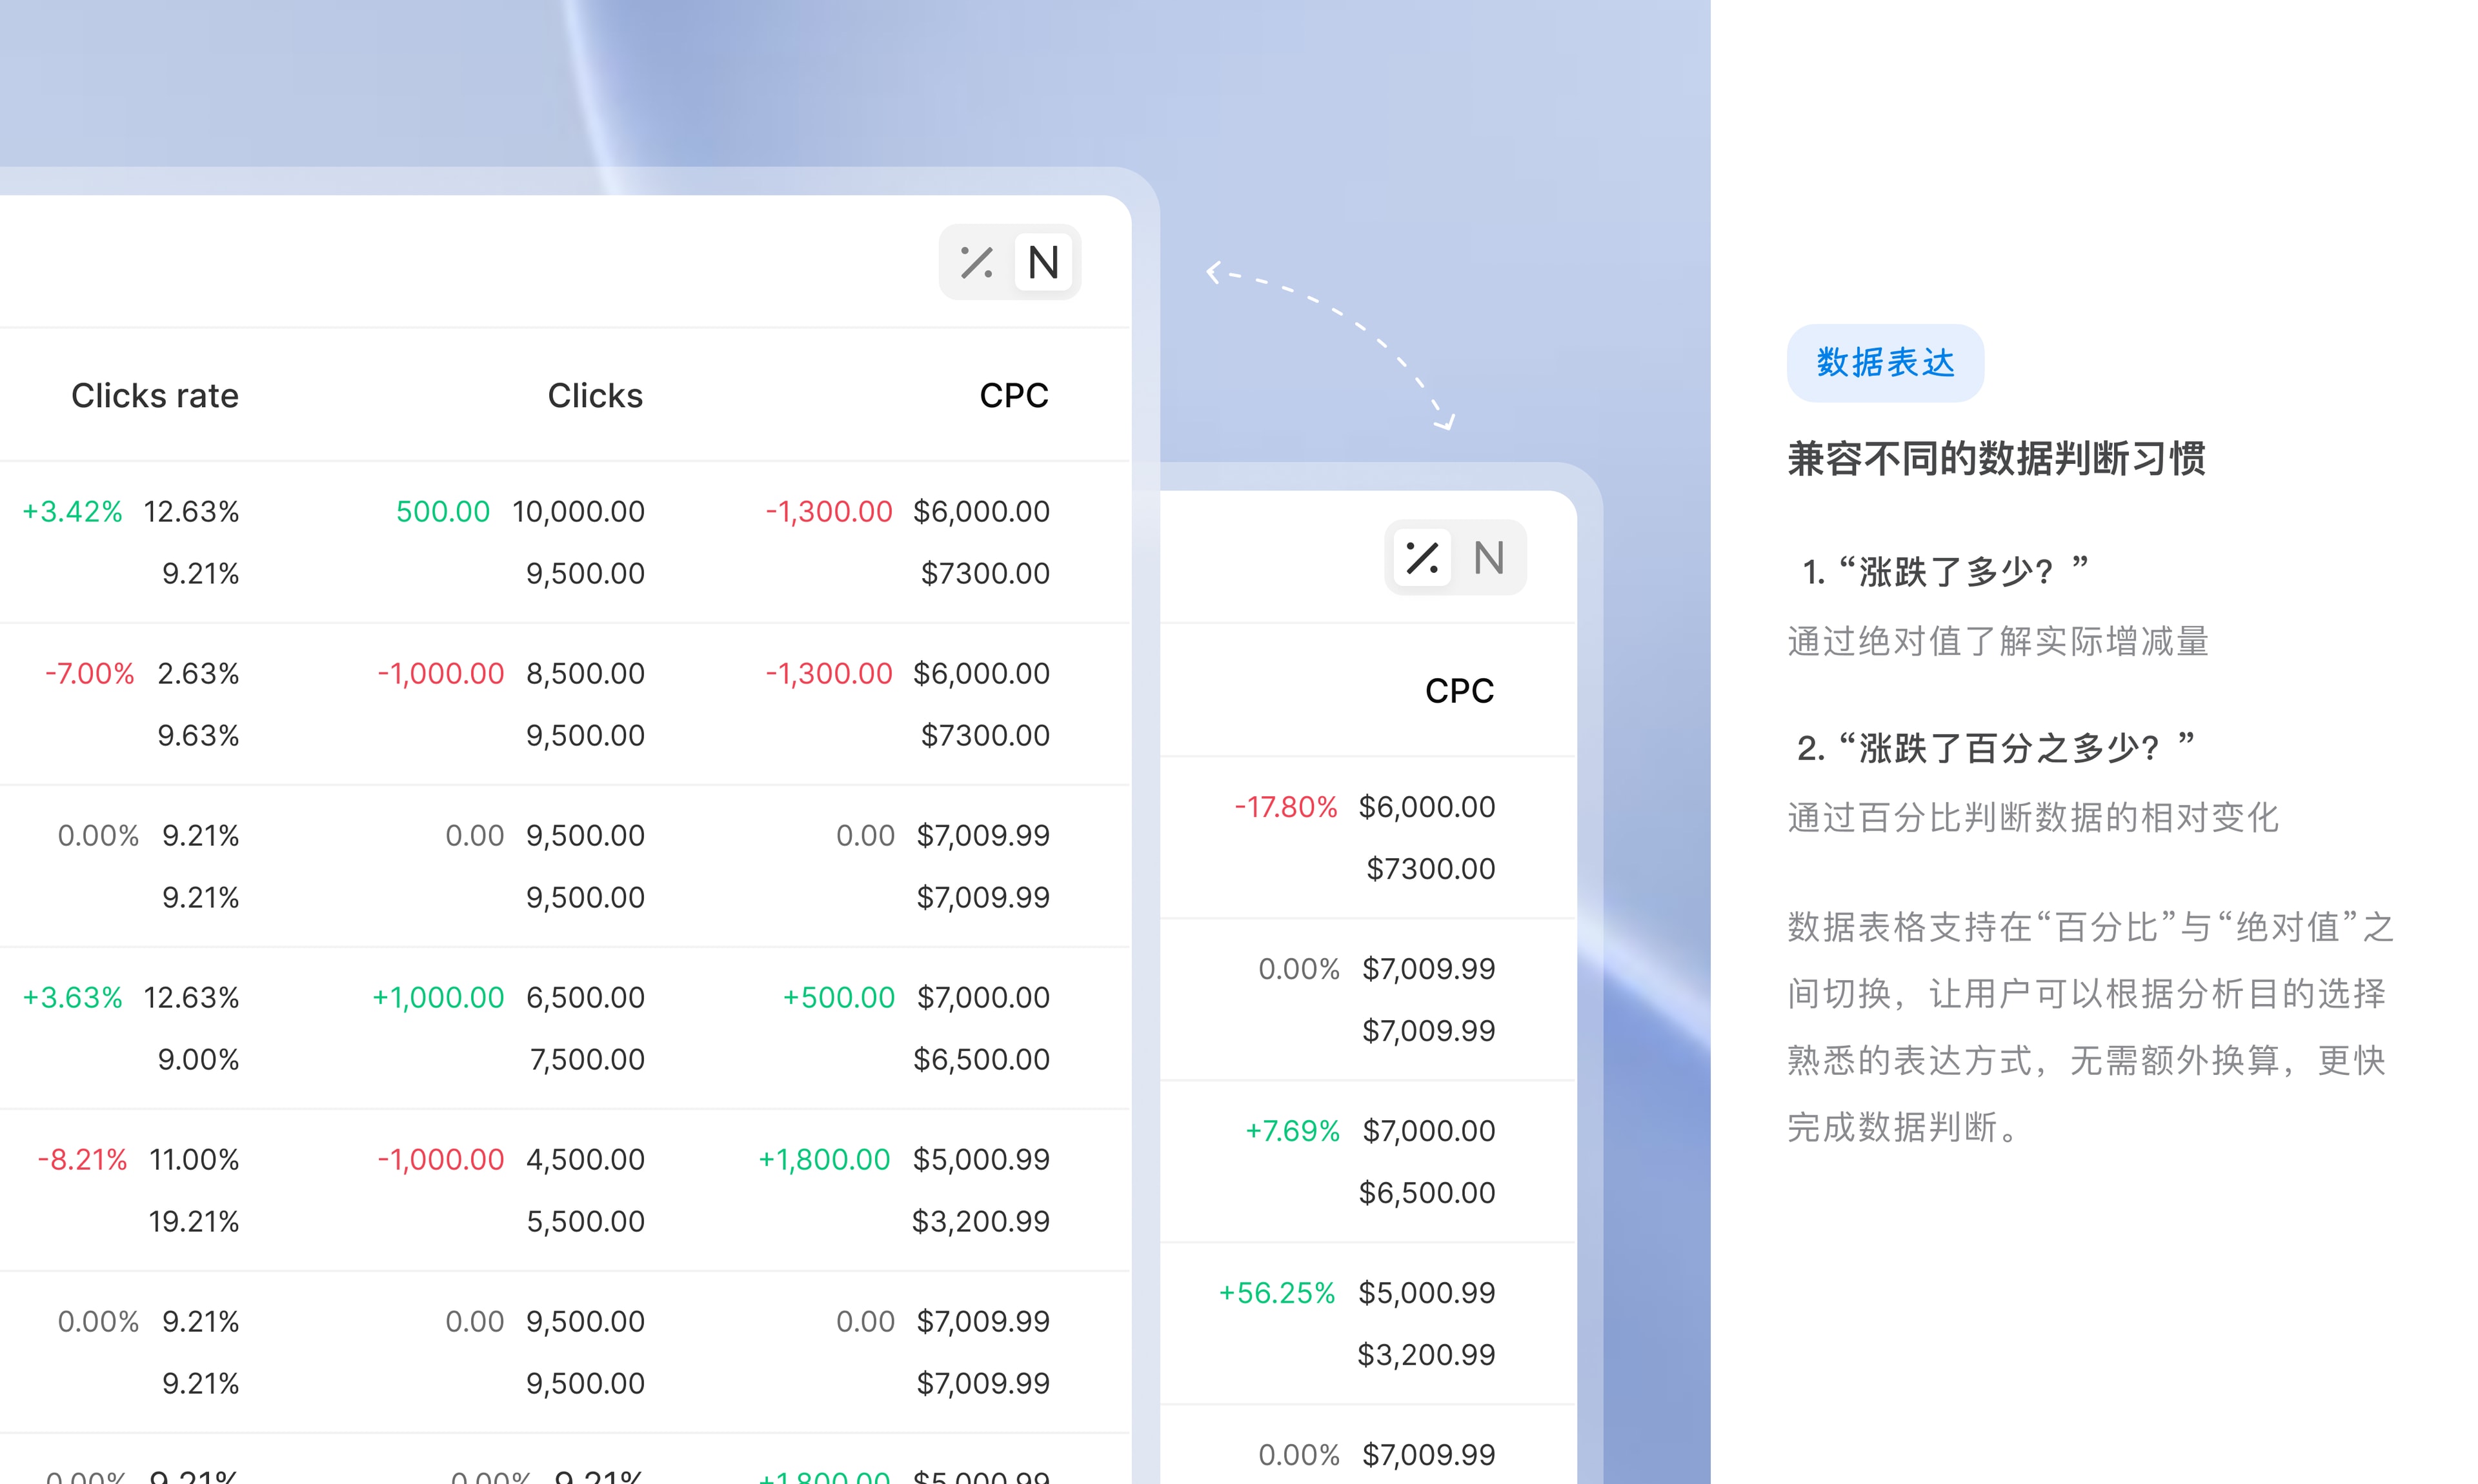The height and width of the screenshot is (1484, 2478).
Task: Click the 11.00% clicks rate value
Action: (x=194, y=1159)
